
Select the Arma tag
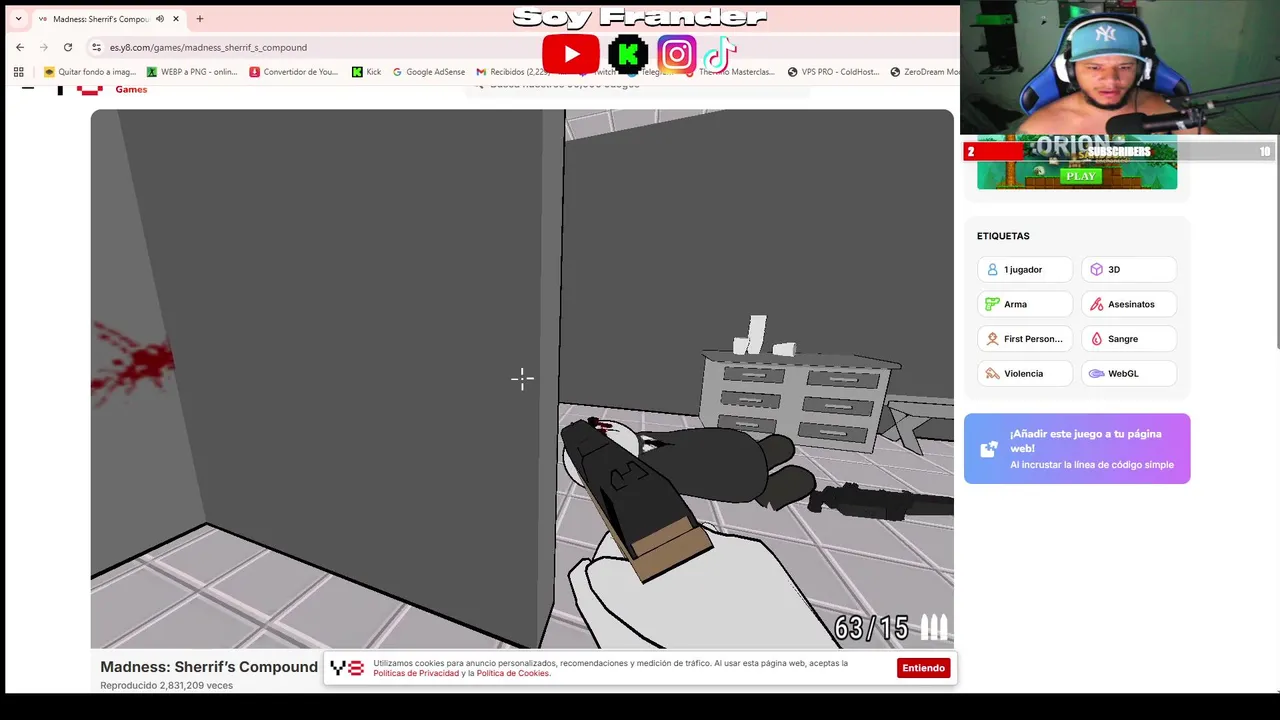(x=1025, y=304)
